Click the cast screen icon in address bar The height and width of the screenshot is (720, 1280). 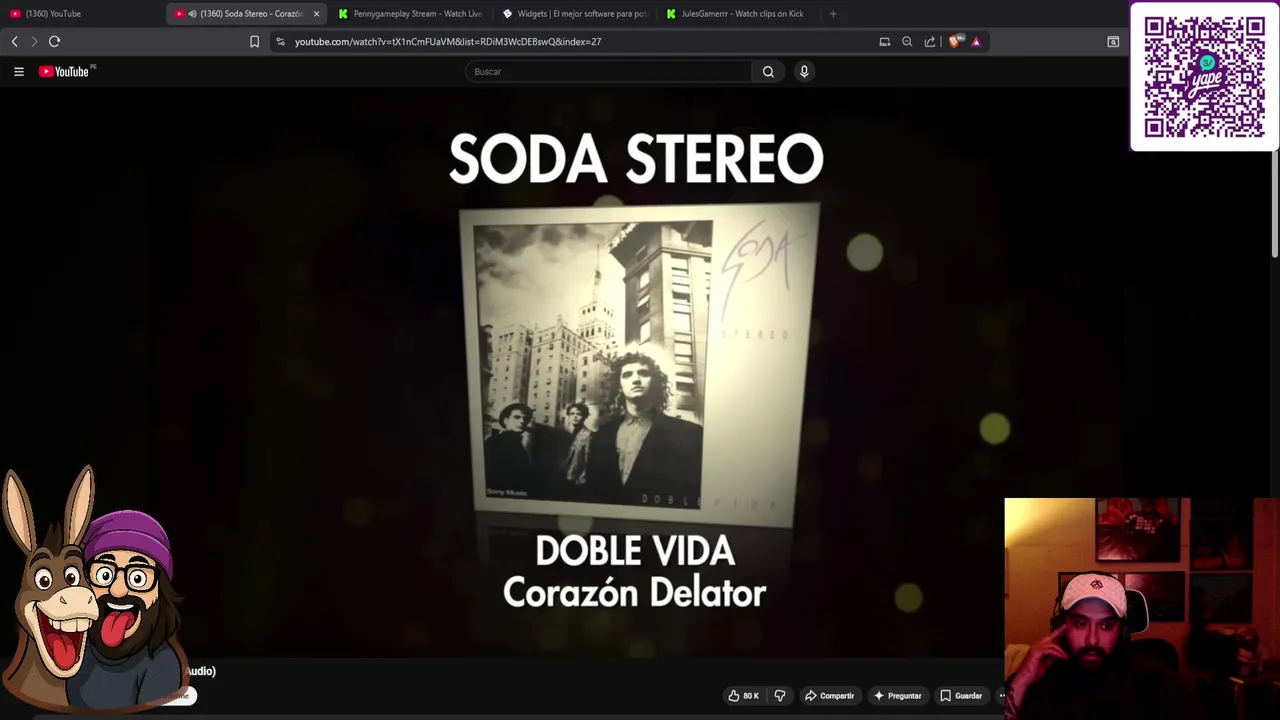pos(885,41)
